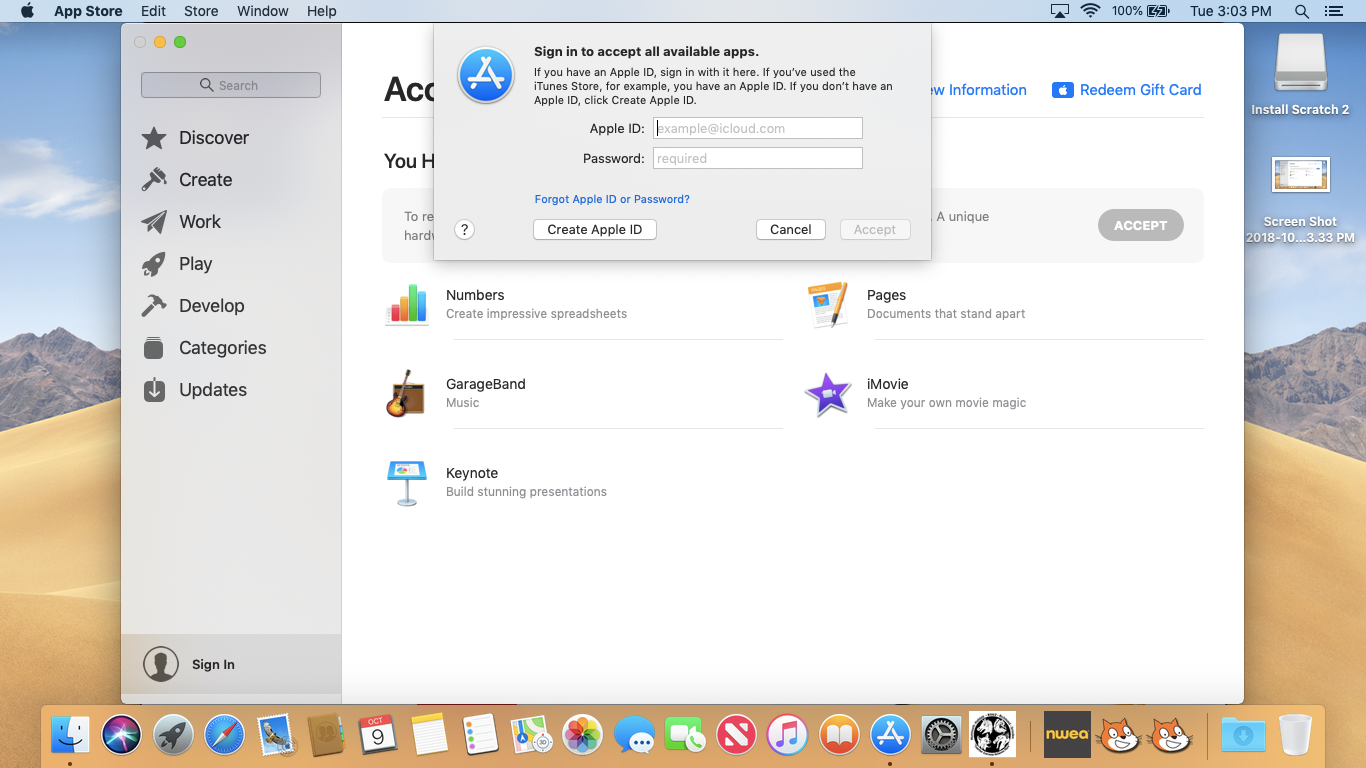
Task: Click the Apple ID text field
Action: coord(758,128)
